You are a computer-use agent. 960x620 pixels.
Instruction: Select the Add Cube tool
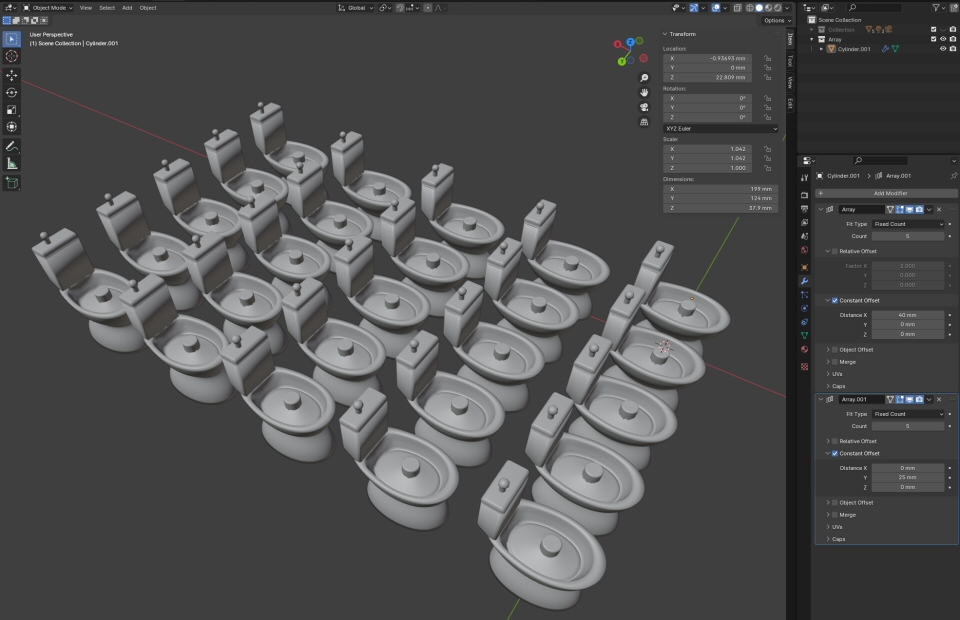pyautogui.click(x=12, y=183)
